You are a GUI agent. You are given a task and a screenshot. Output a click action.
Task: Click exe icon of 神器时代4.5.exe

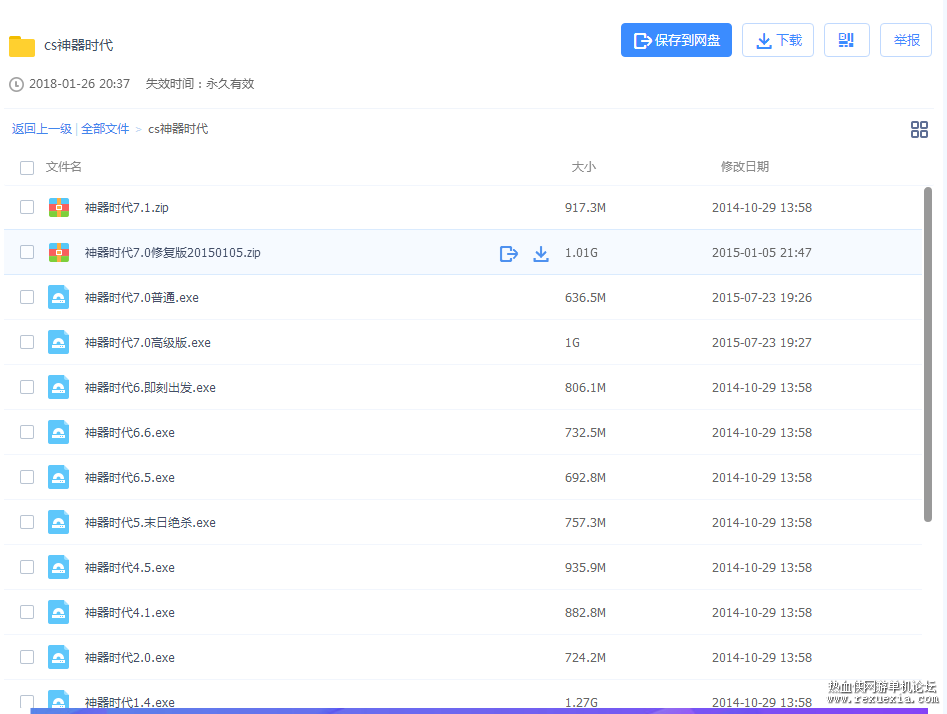tap(59, 567)
